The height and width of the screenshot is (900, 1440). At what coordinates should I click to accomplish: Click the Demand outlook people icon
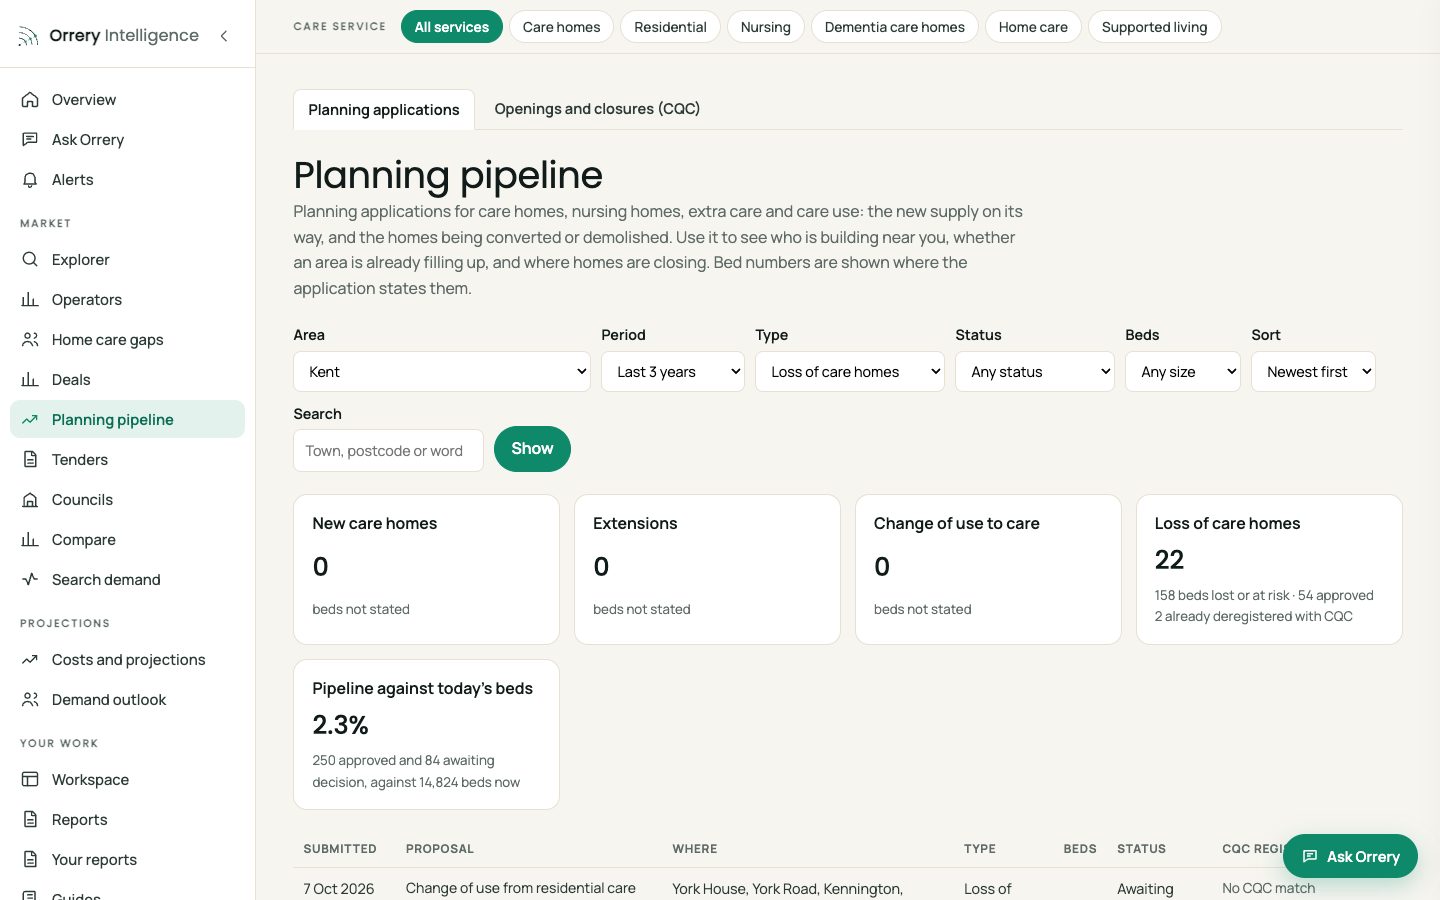click(30, 700)
